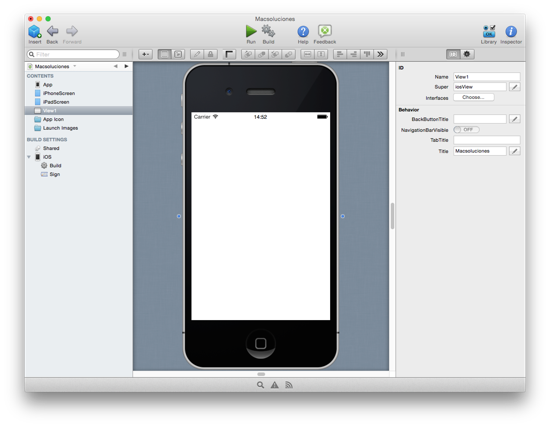Screen dimensions: 550x427
Task: Click the left blue resize handle
Action: pyautogui.click(x=179, y=216)
